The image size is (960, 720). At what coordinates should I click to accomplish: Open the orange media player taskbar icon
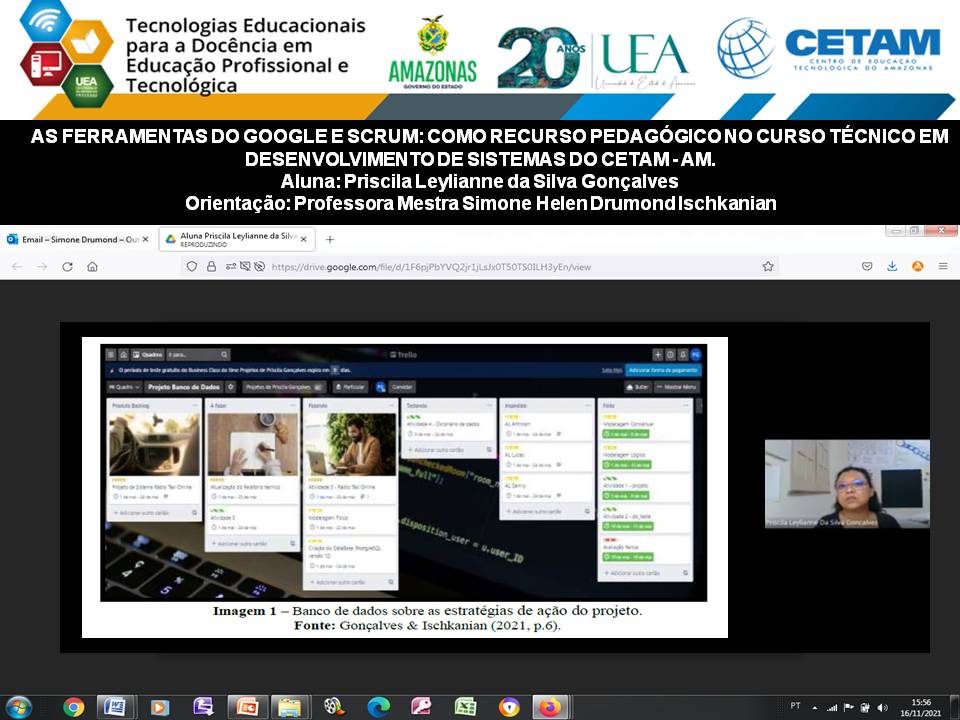[159, 708]
